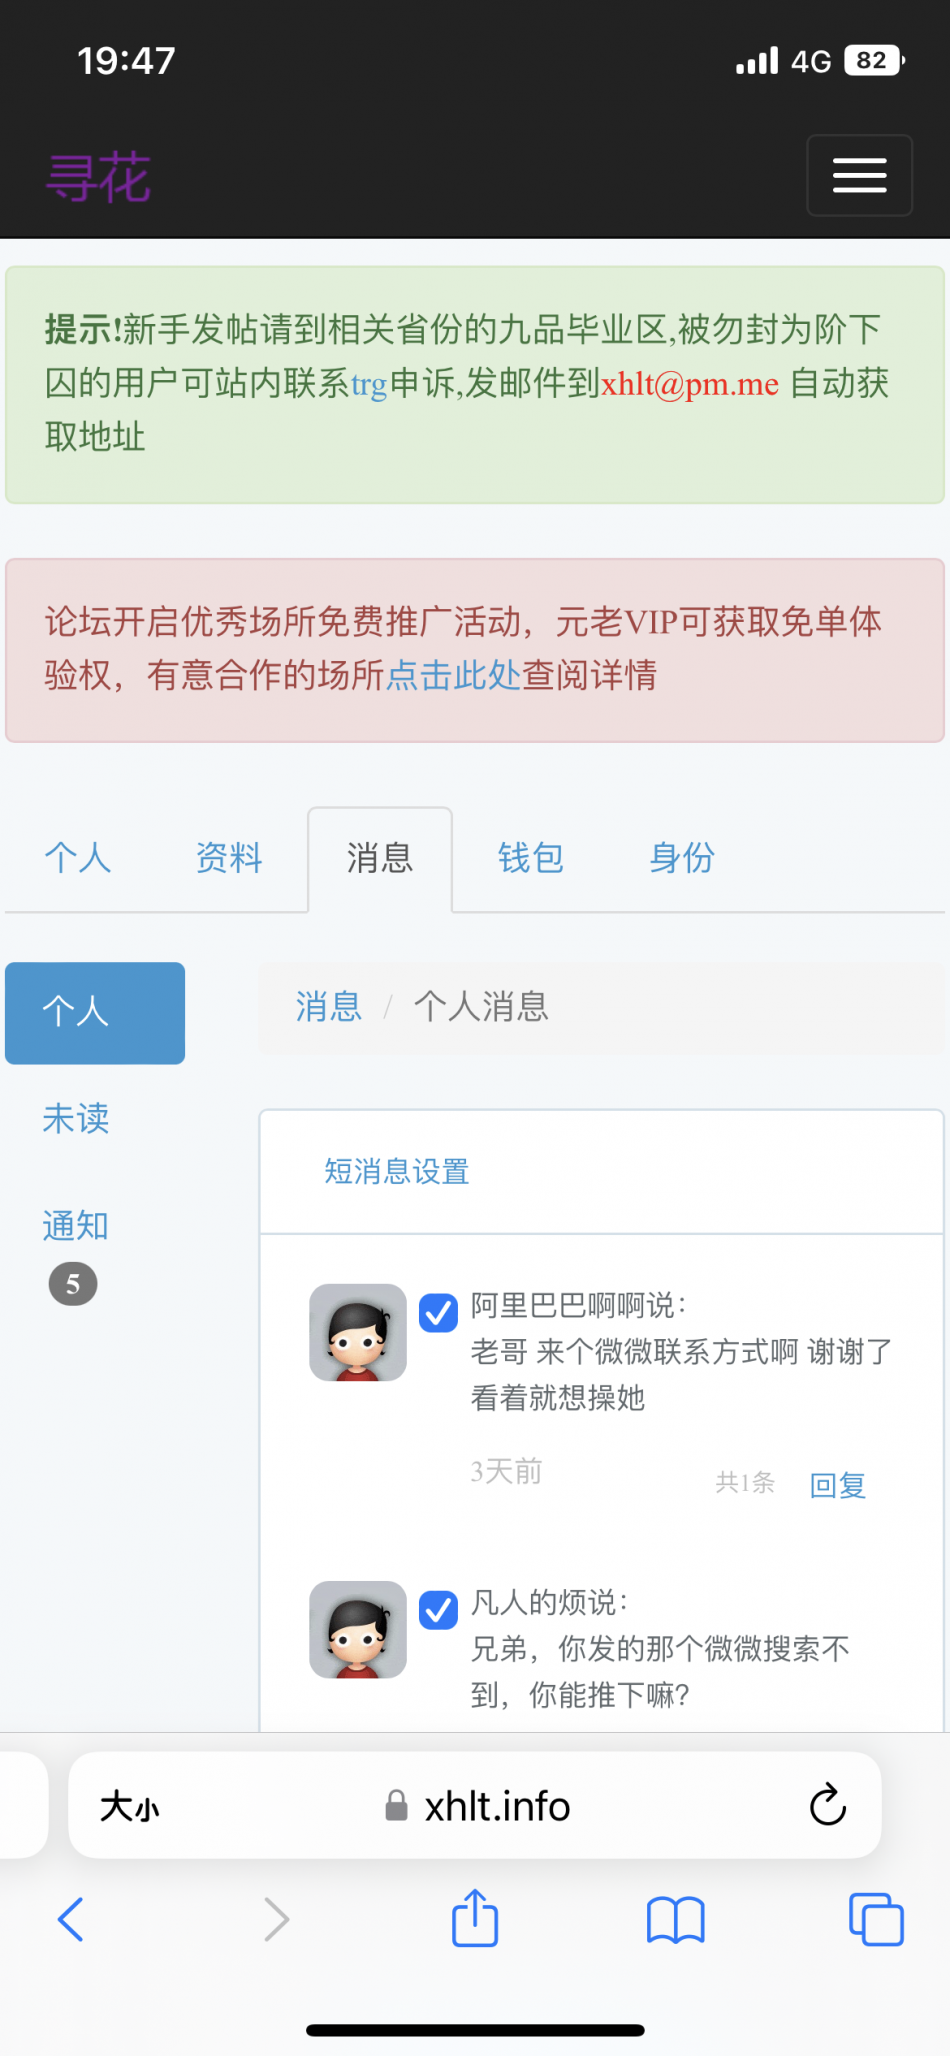950x2056 pixels.
Task: Open the 点击此处 promotion details link
Action: (453, 675)
